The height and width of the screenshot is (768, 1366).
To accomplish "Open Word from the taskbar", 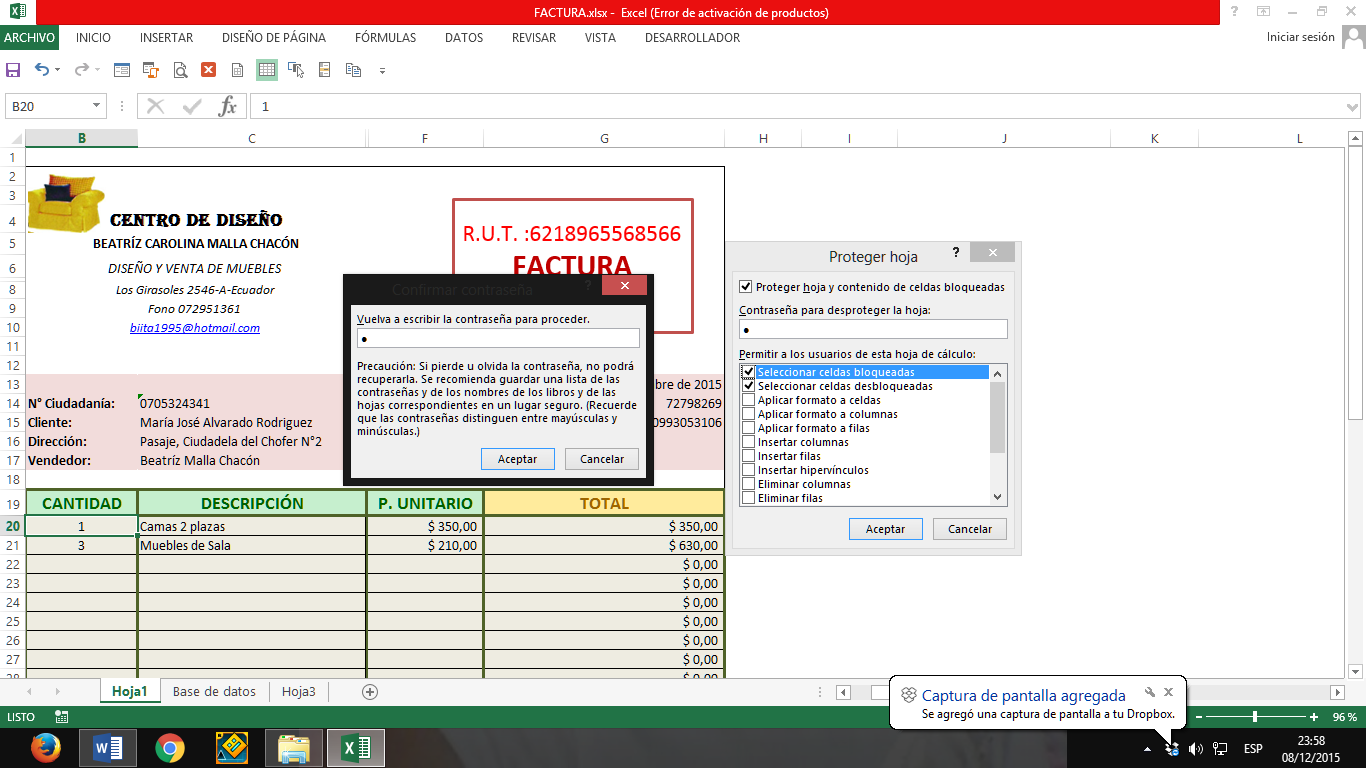I will tap(107, 748).
